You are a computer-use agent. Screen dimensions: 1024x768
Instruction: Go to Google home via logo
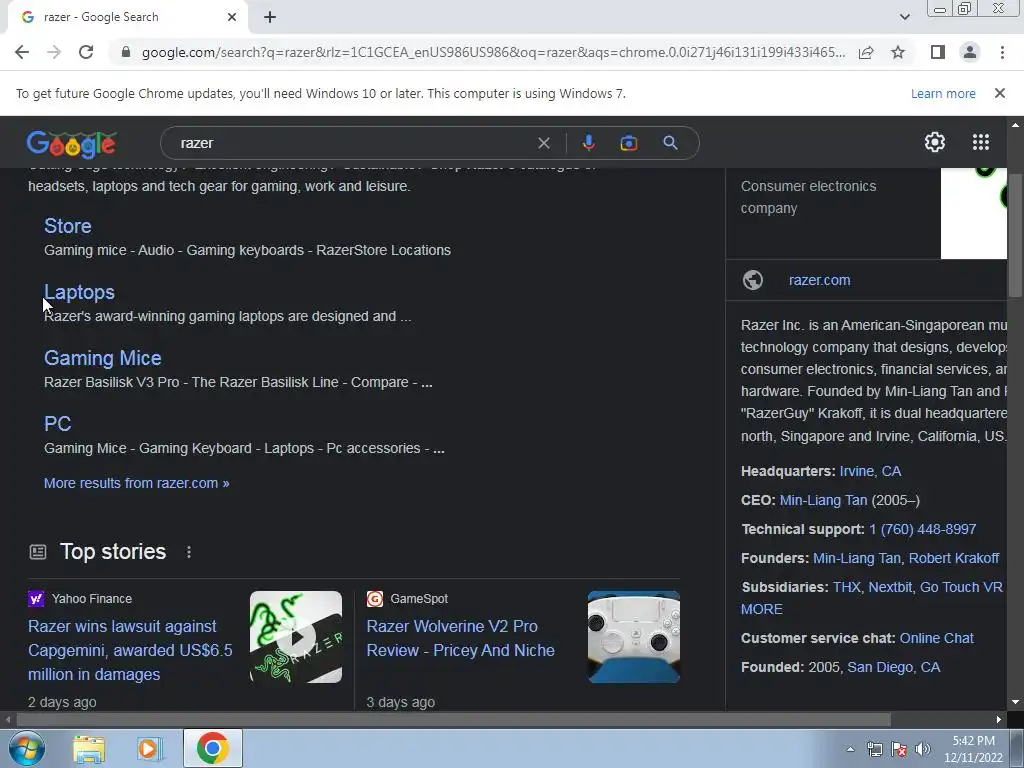tap(71, 144)
